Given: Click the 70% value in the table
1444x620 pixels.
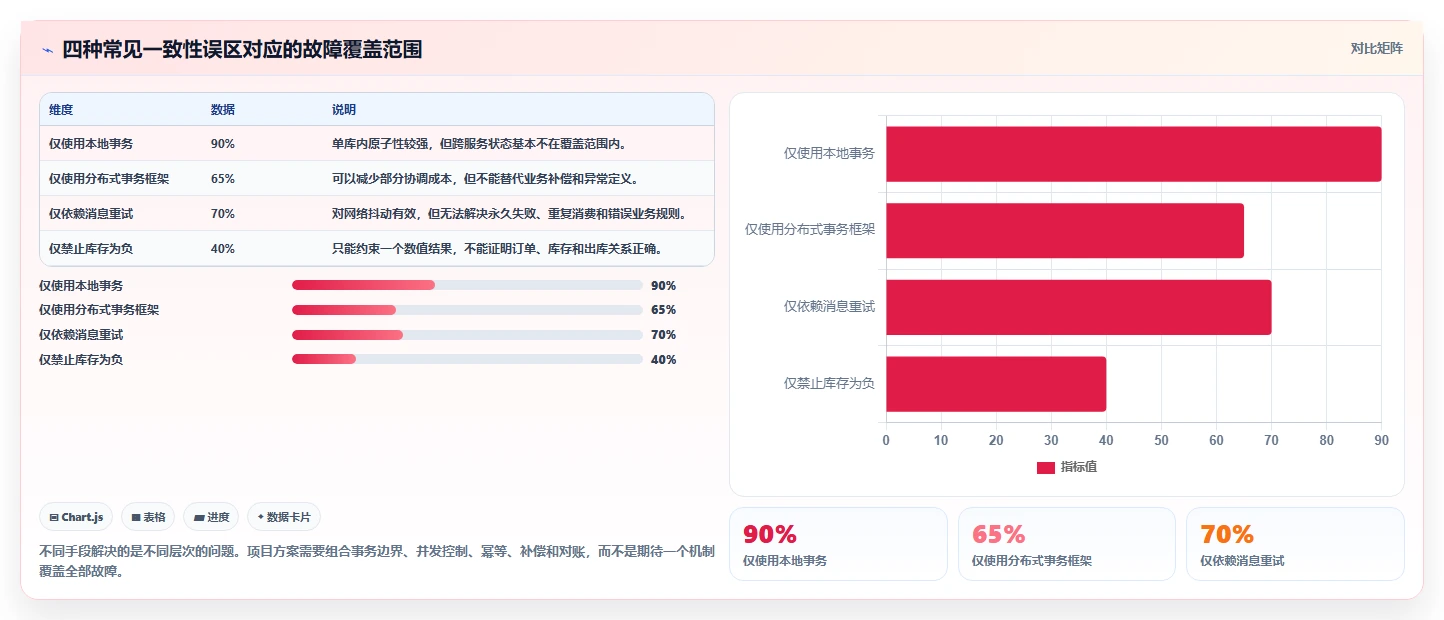Looking at the screenshot, I should tap(223, 214).
